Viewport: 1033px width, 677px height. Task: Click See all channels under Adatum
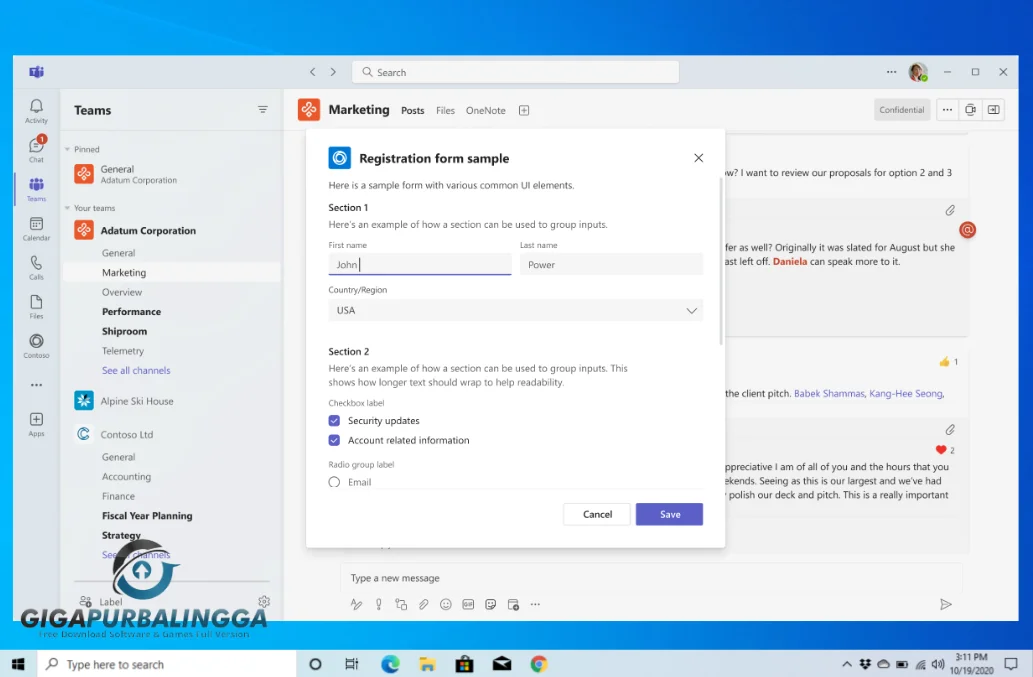click(x=136, y=370)
